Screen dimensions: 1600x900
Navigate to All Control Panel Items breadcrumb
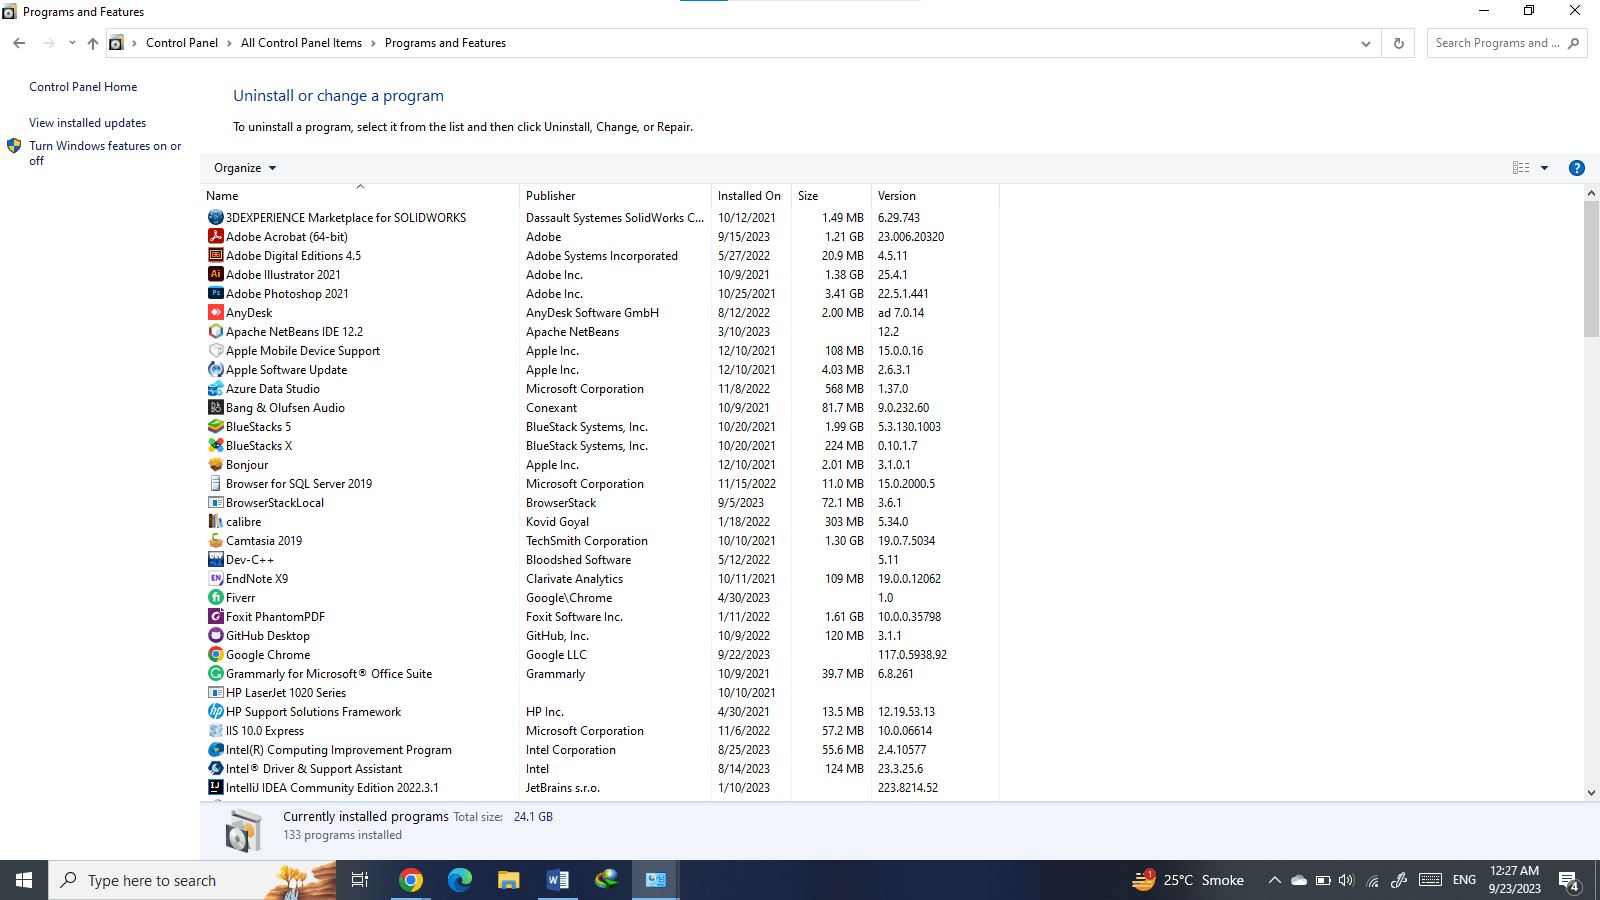301,43
